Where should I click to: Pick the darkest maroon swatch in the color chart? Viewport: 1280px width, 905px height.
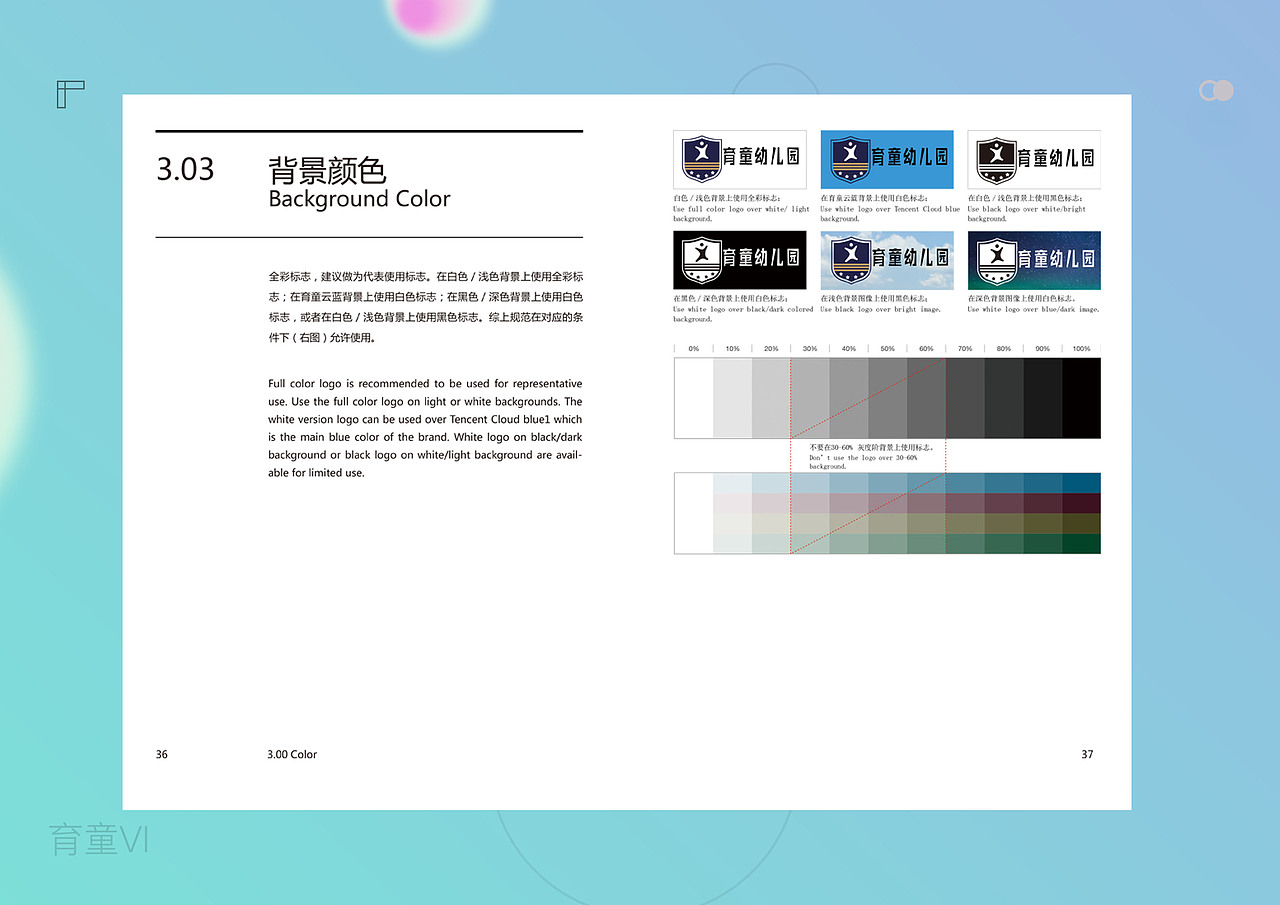point(1081,503)
